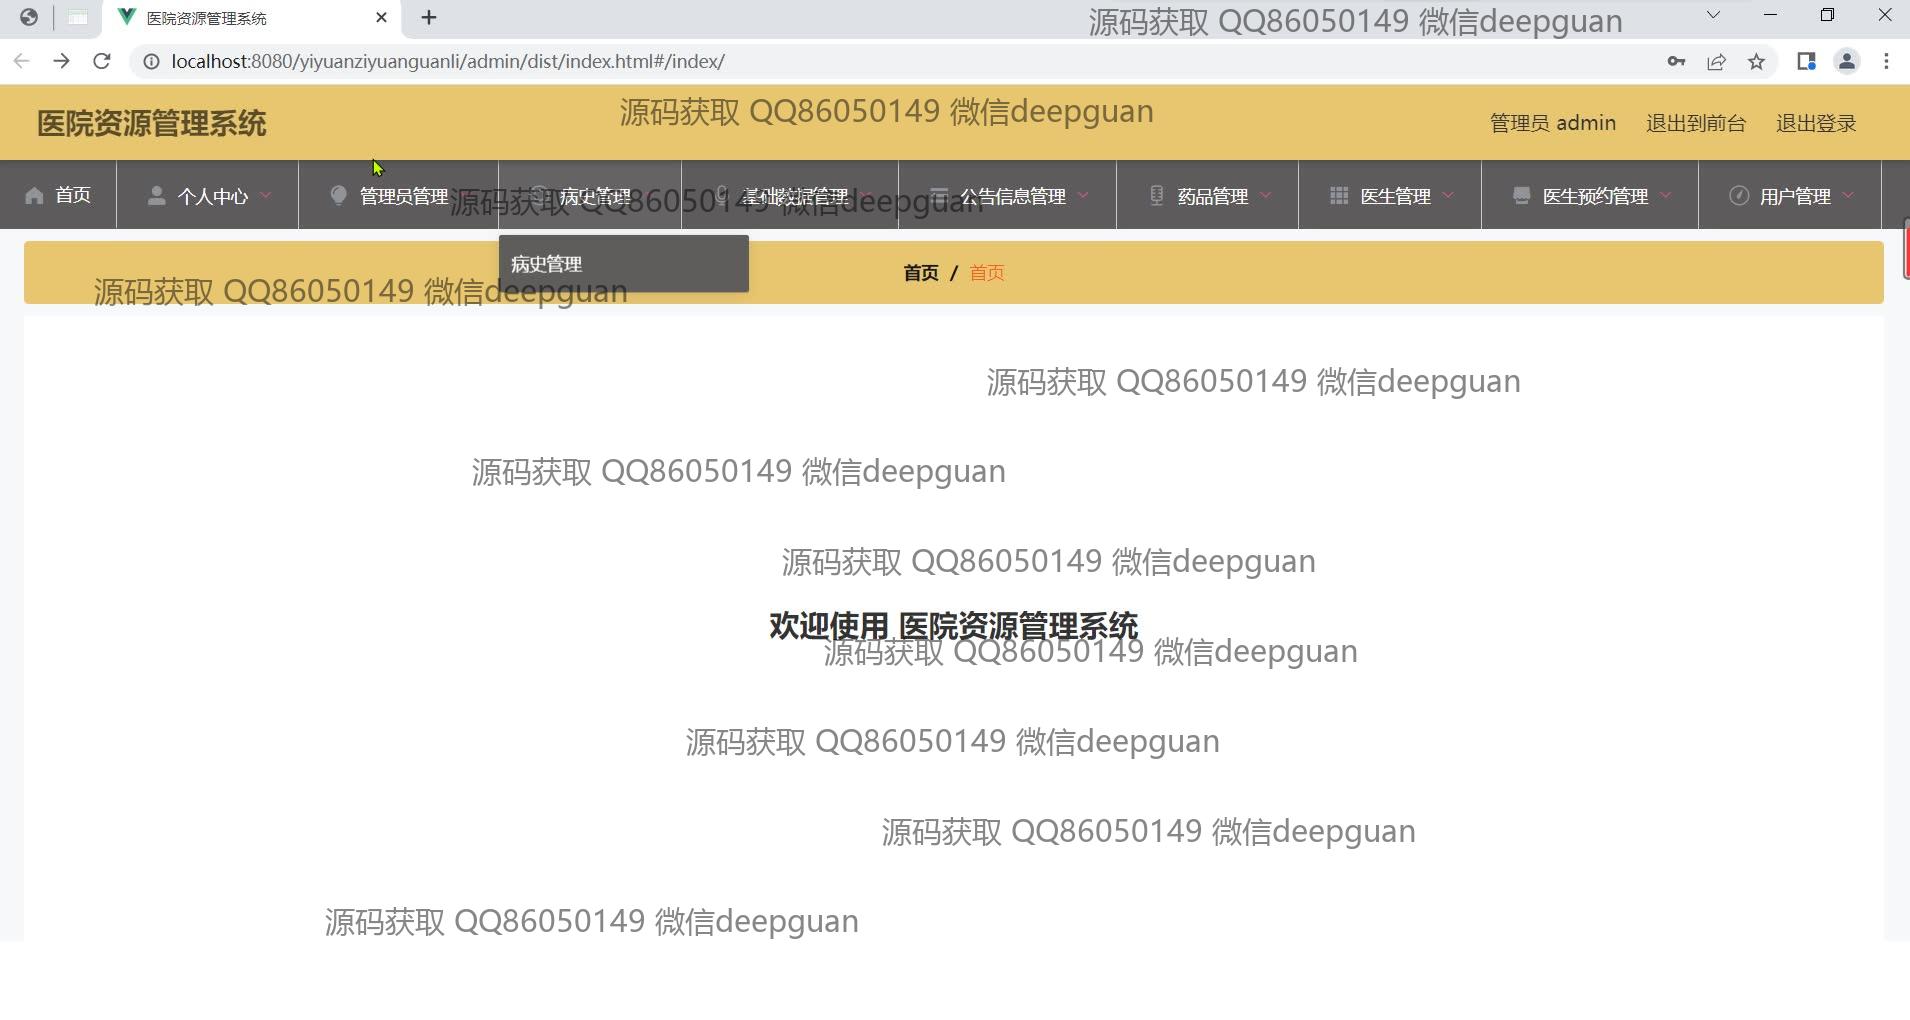
Task: Click the 管理员 admin account label
Action: click(1553, 123)
